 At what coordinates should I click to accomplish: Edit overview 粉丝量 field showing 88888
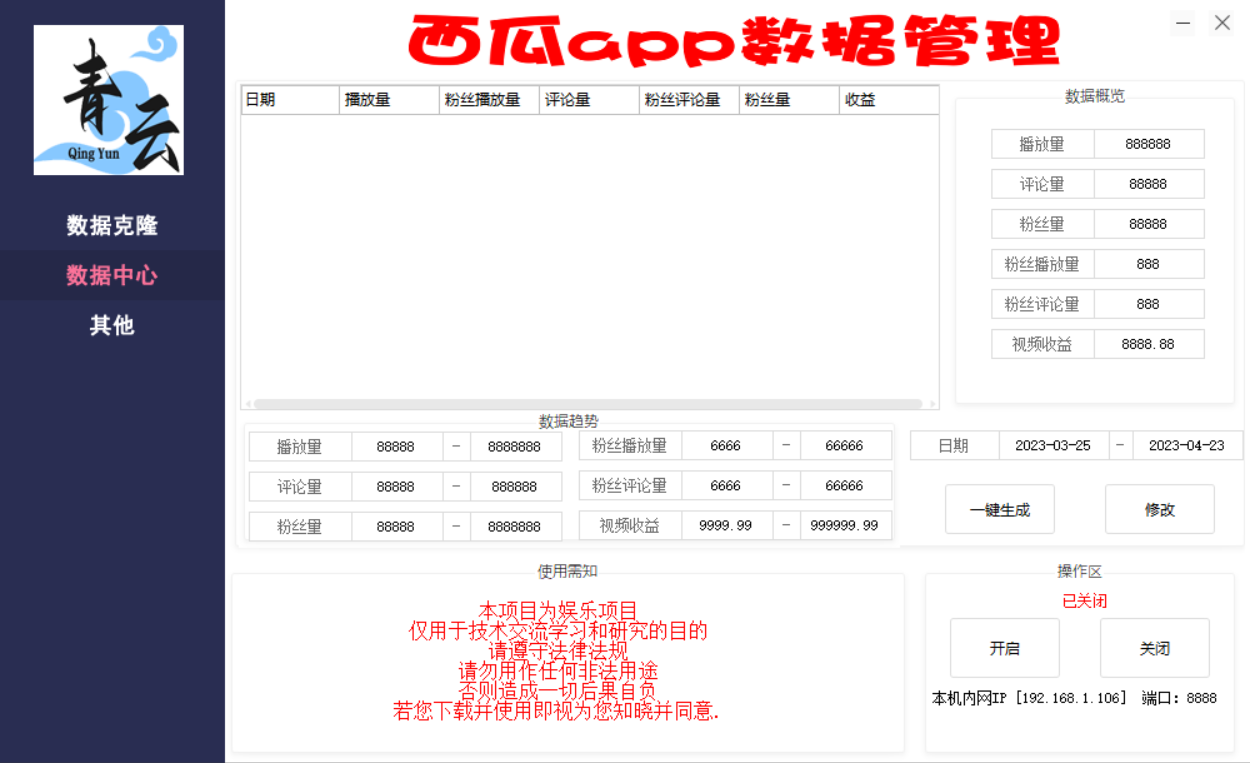[x=1148, y=224]
